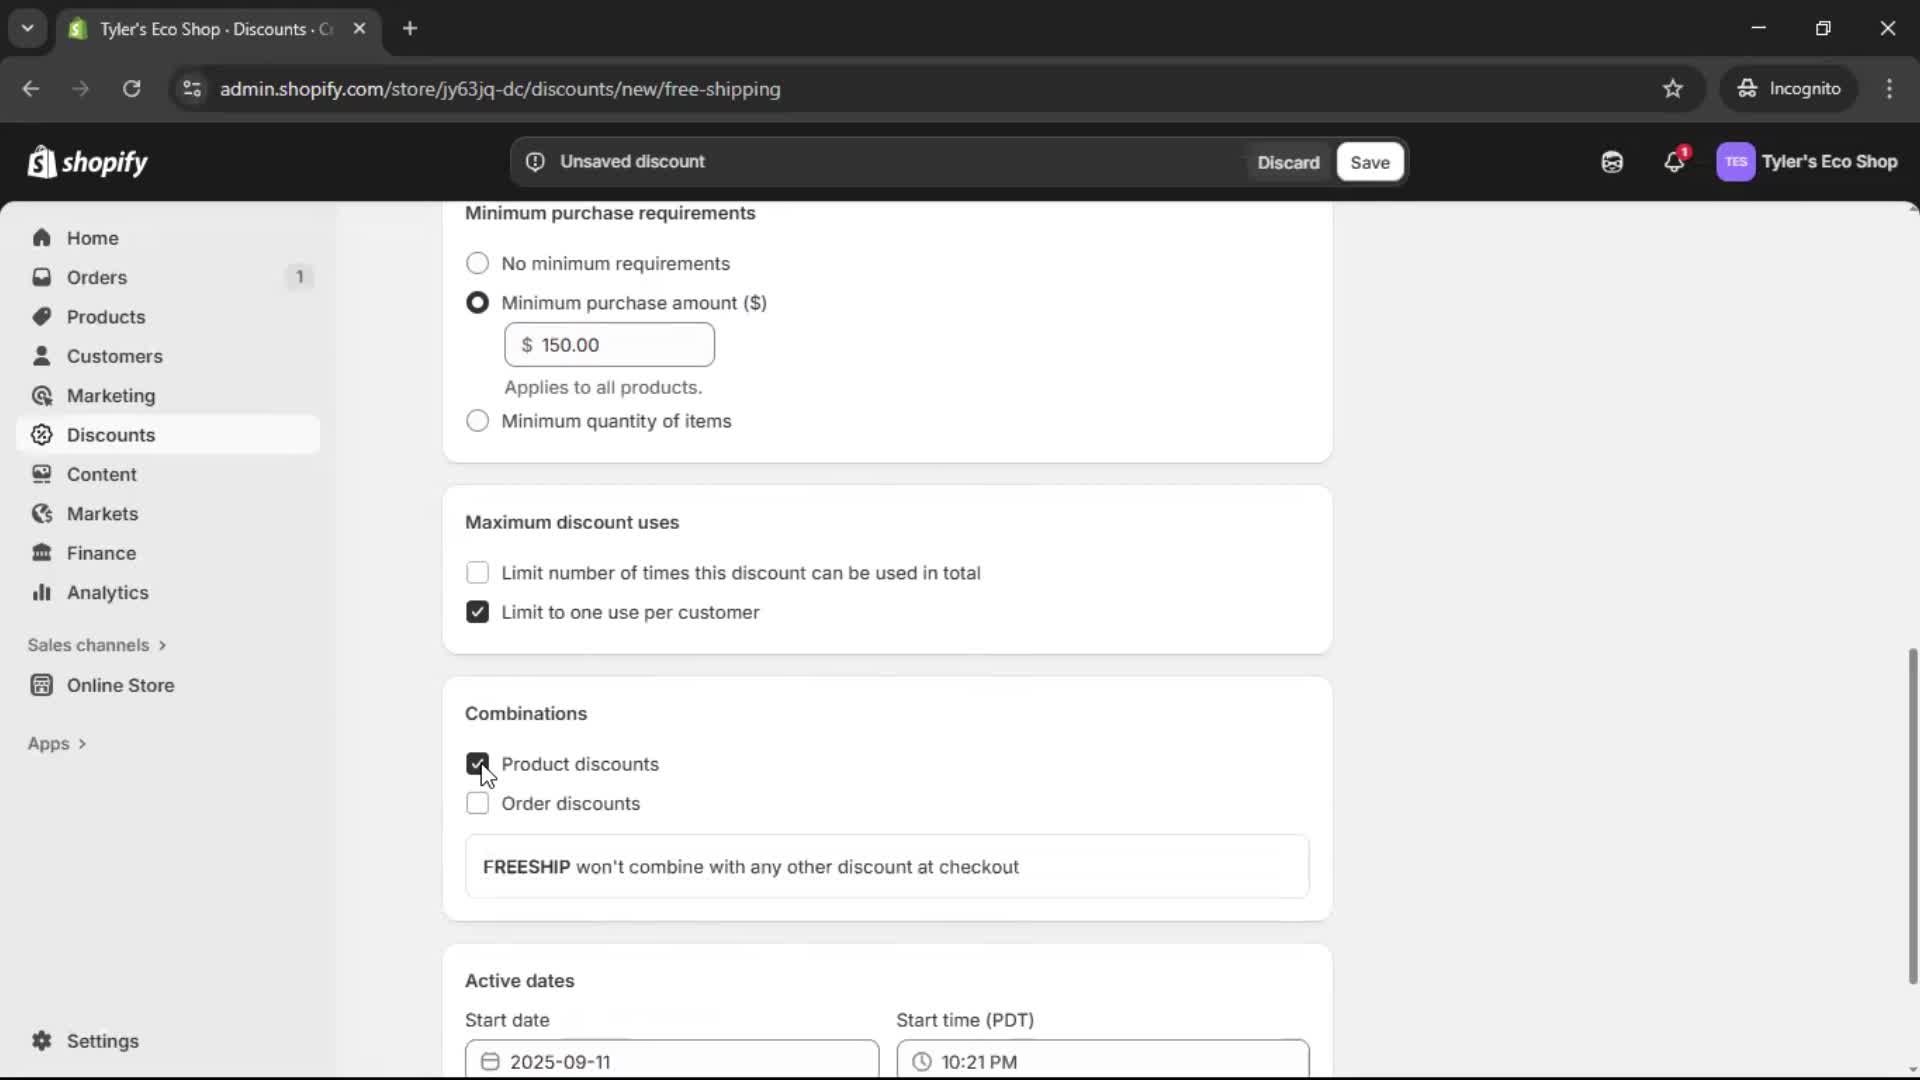Open the Chrome three-dot menu
This screenshot has width=1920, height=1080.
[x=1890, y=88]
